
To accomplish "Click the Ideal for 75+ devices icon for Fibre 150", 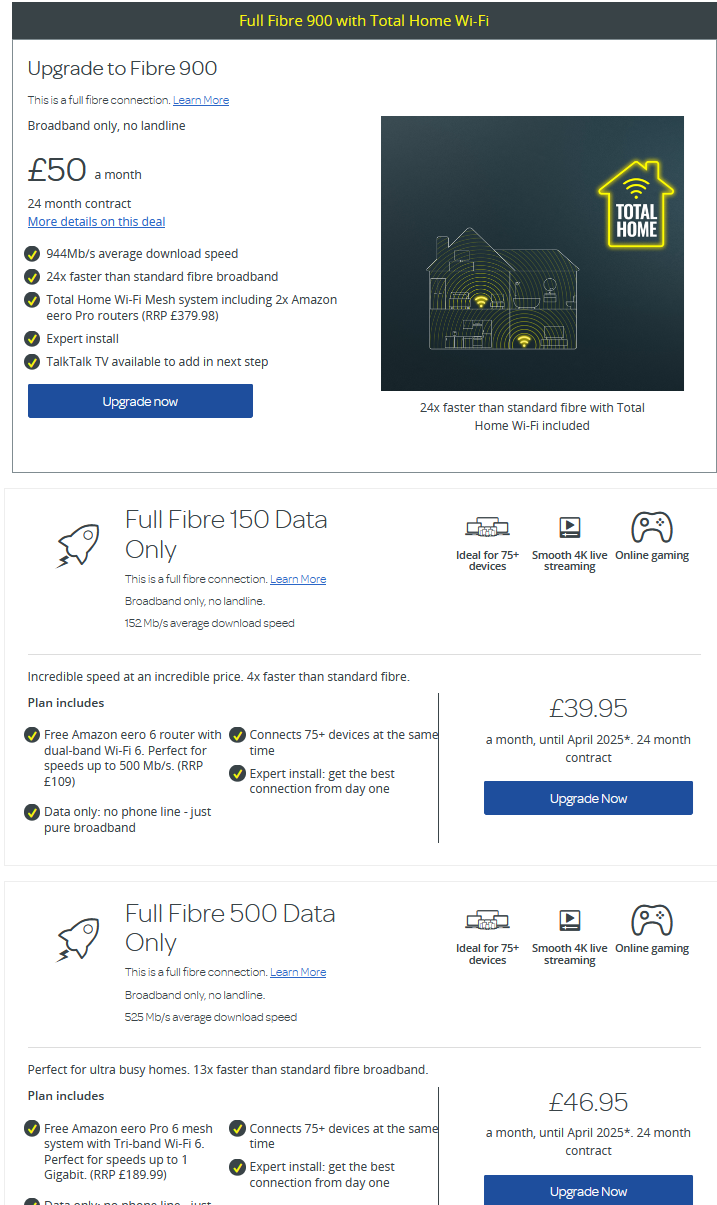I will [x=487, y=525].
